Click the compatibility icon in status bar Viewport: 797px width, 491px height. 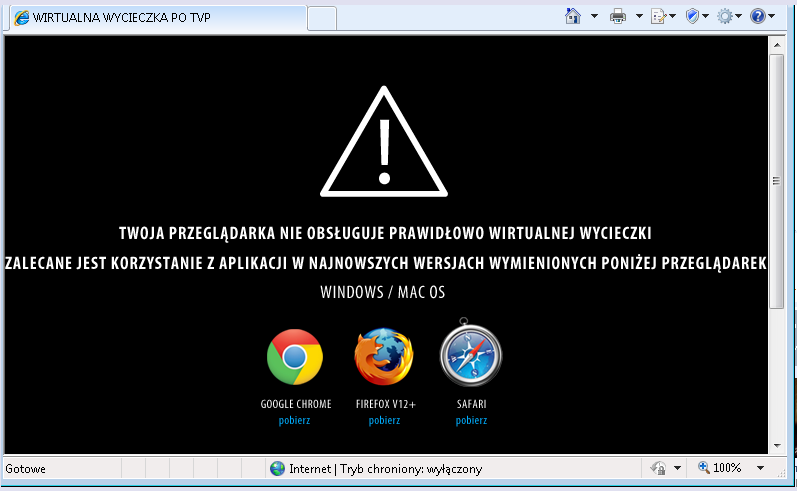(658, 468)
